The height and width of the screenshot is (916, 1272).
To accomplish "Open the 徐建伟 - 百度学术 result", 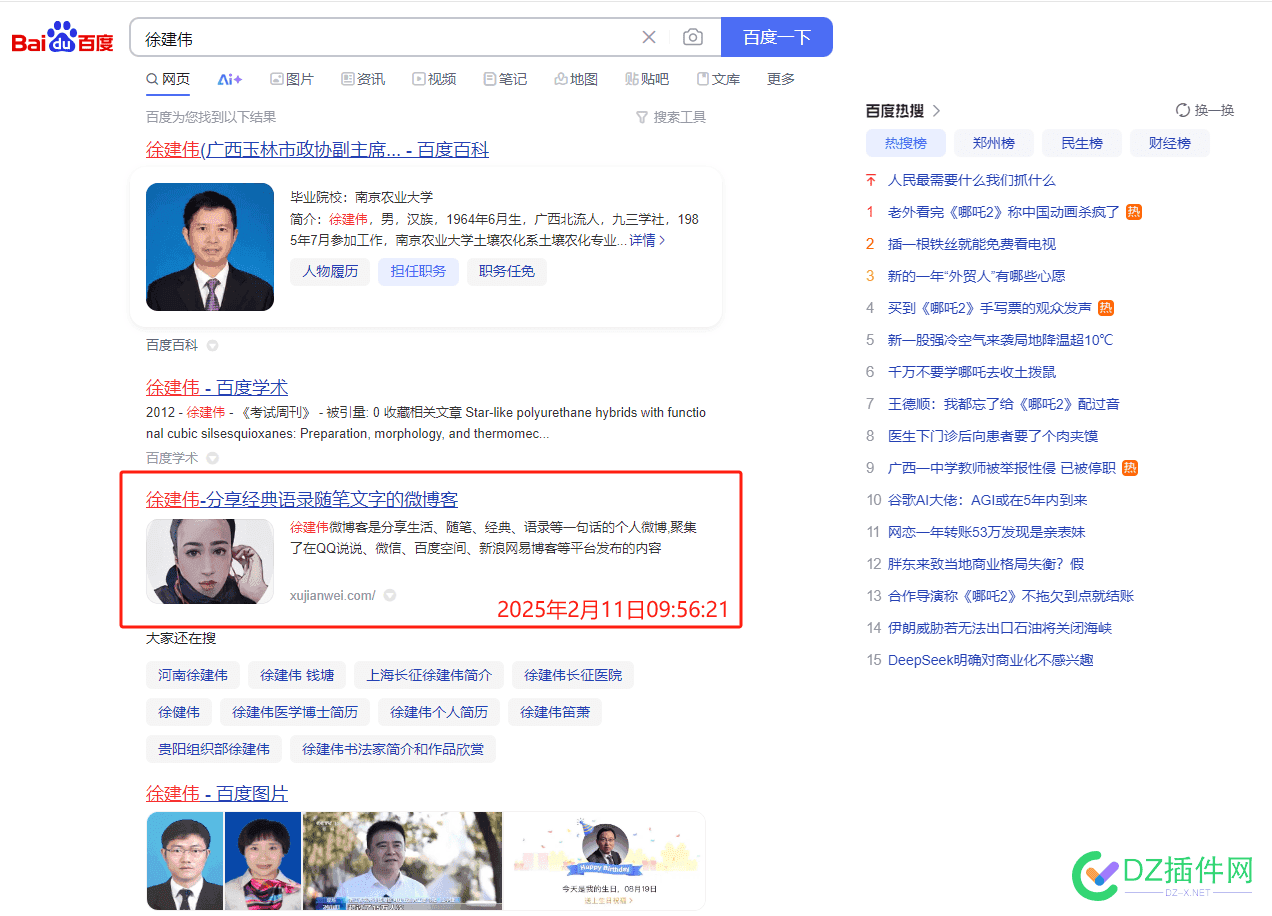I will tap(217, 387).
